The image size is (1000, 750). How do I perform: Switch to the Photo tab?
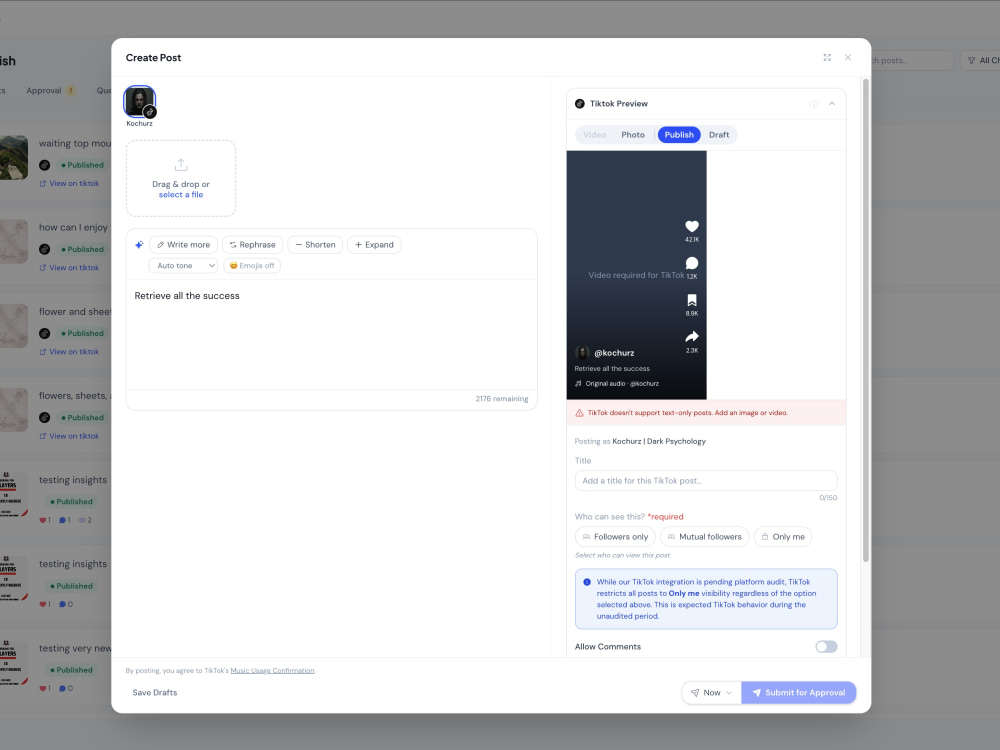point(633,135)
